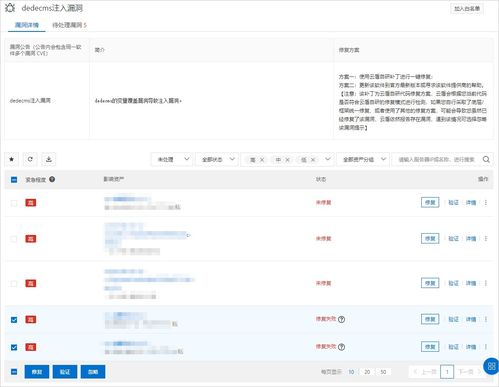Click 修复 button in the first row
The height and width of the screenshot is (387, 499).
[x=430, y=202]
